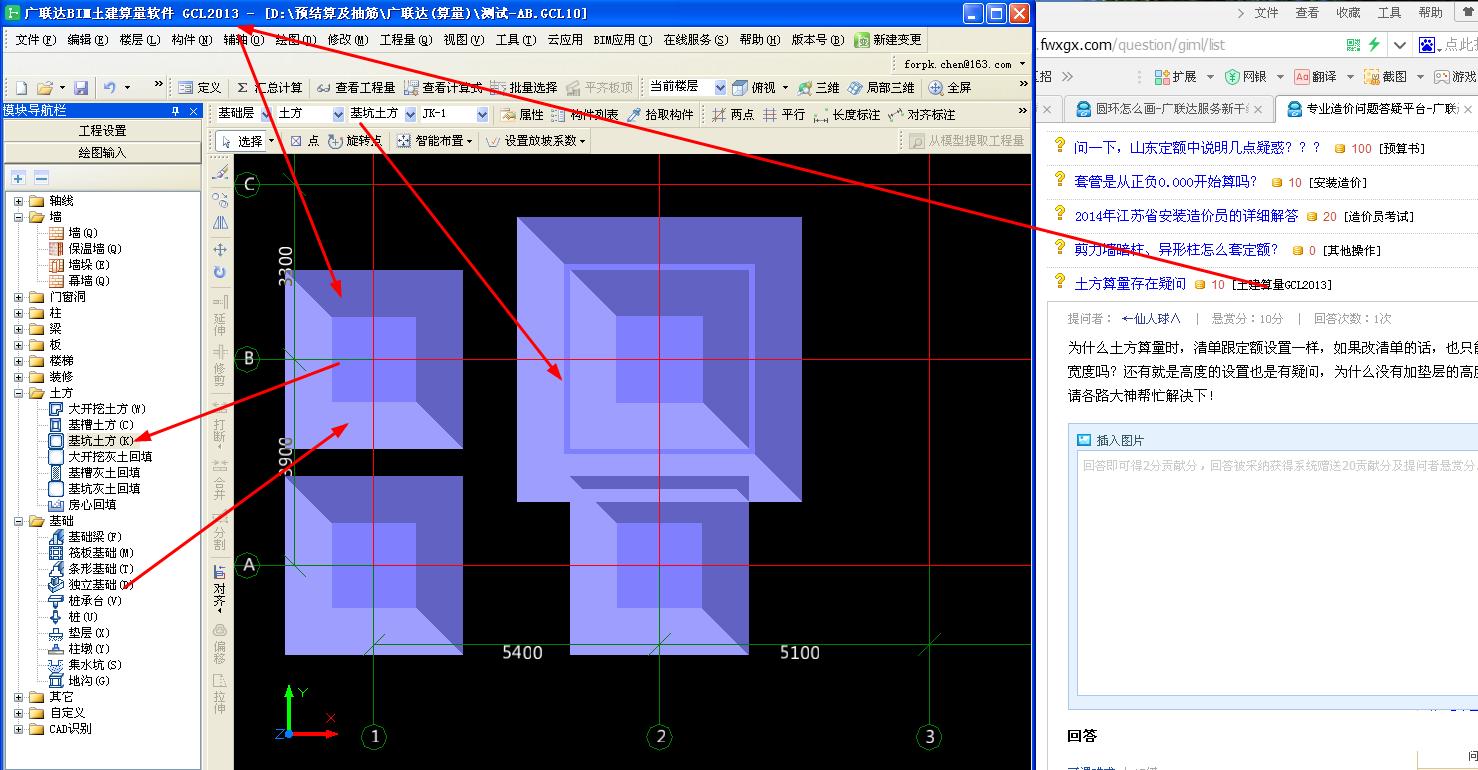Switch to browser tab 圆环怎么画
The height and width of the screenshot is (770, 1478).
1170,109
